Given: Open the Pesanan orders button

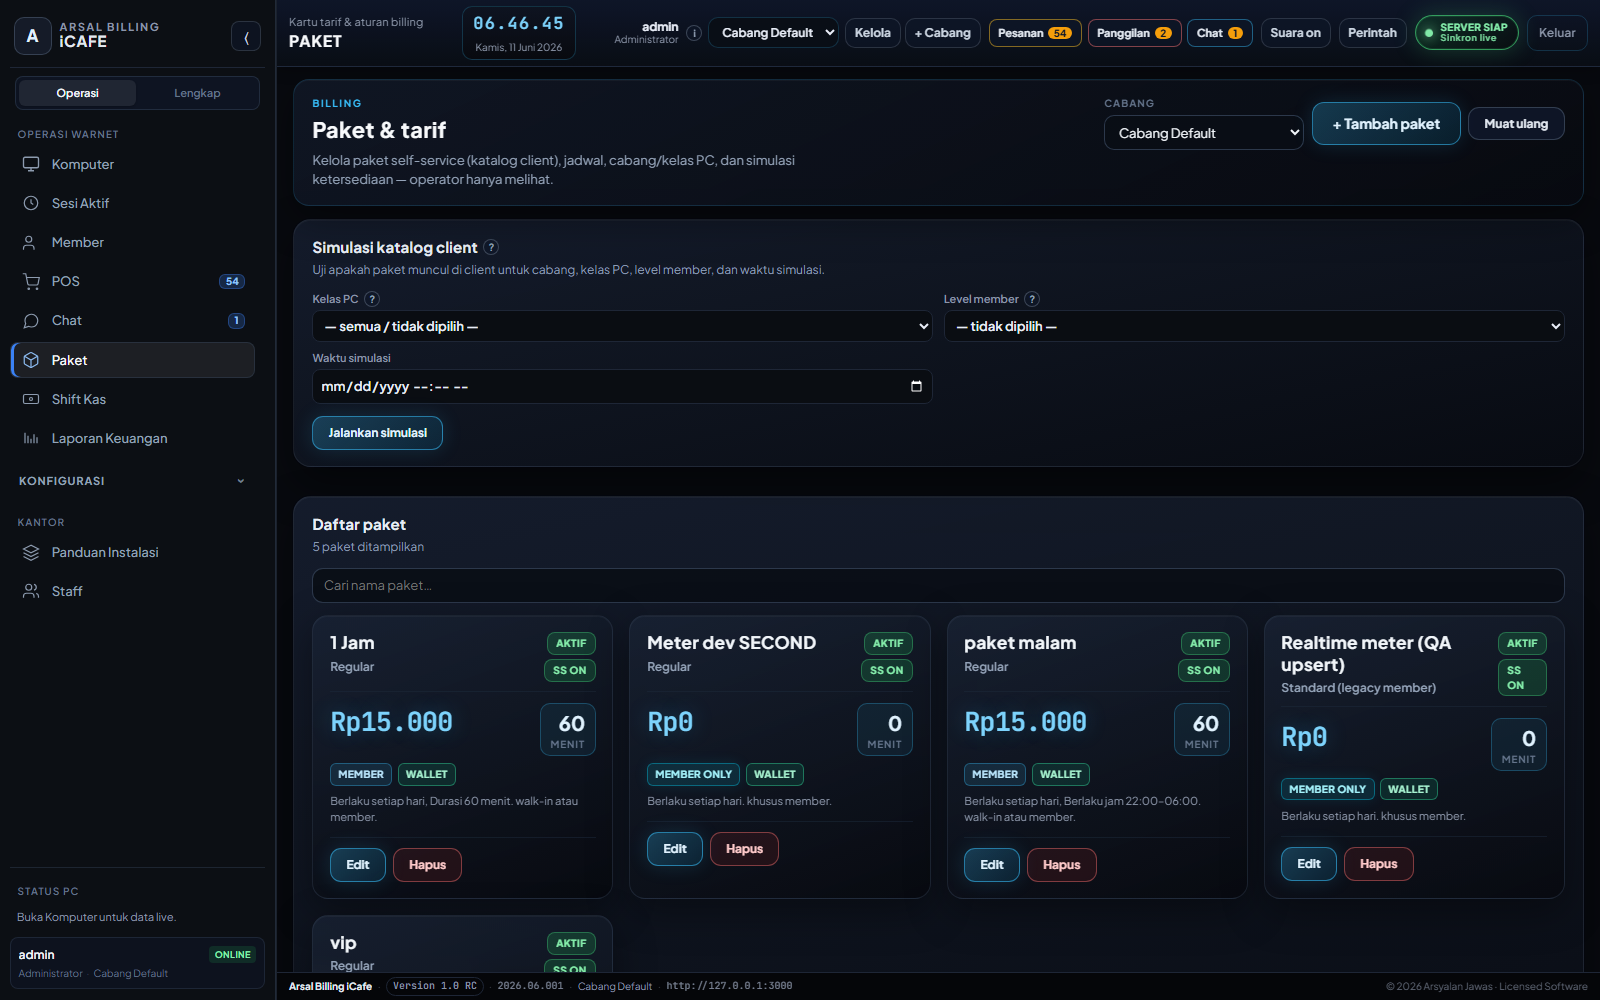Looking at the screenshot, I should coord(1035,33).
